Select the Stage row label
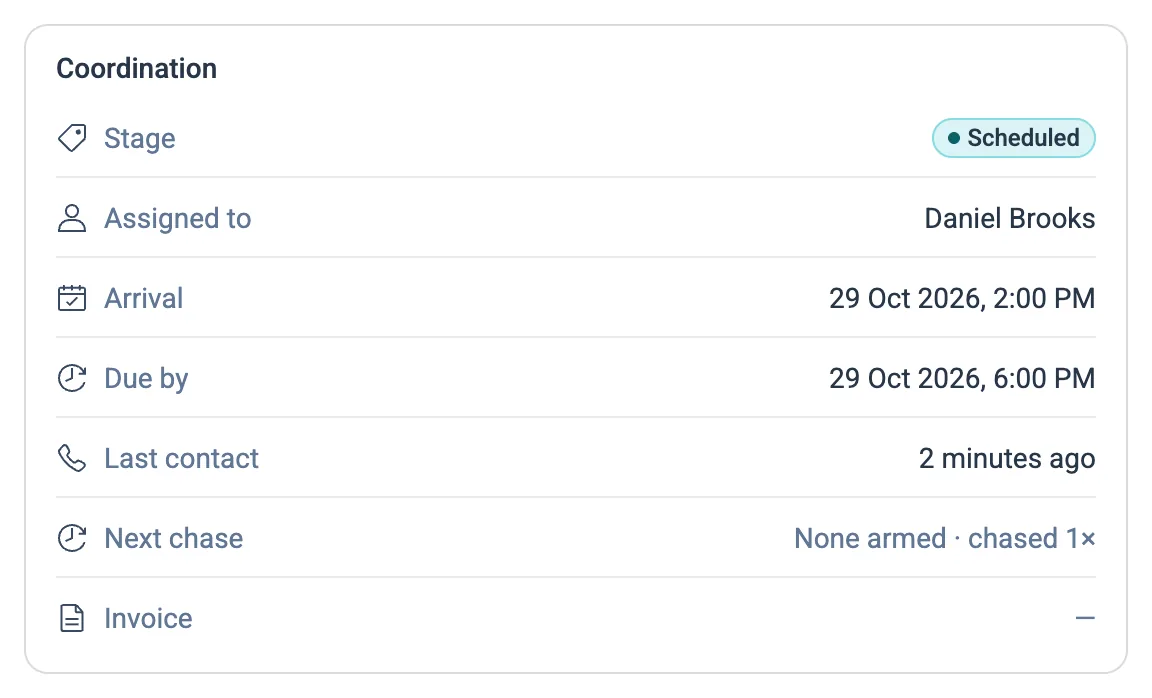This screenshot has height=698, width=1152. point(140,139)
